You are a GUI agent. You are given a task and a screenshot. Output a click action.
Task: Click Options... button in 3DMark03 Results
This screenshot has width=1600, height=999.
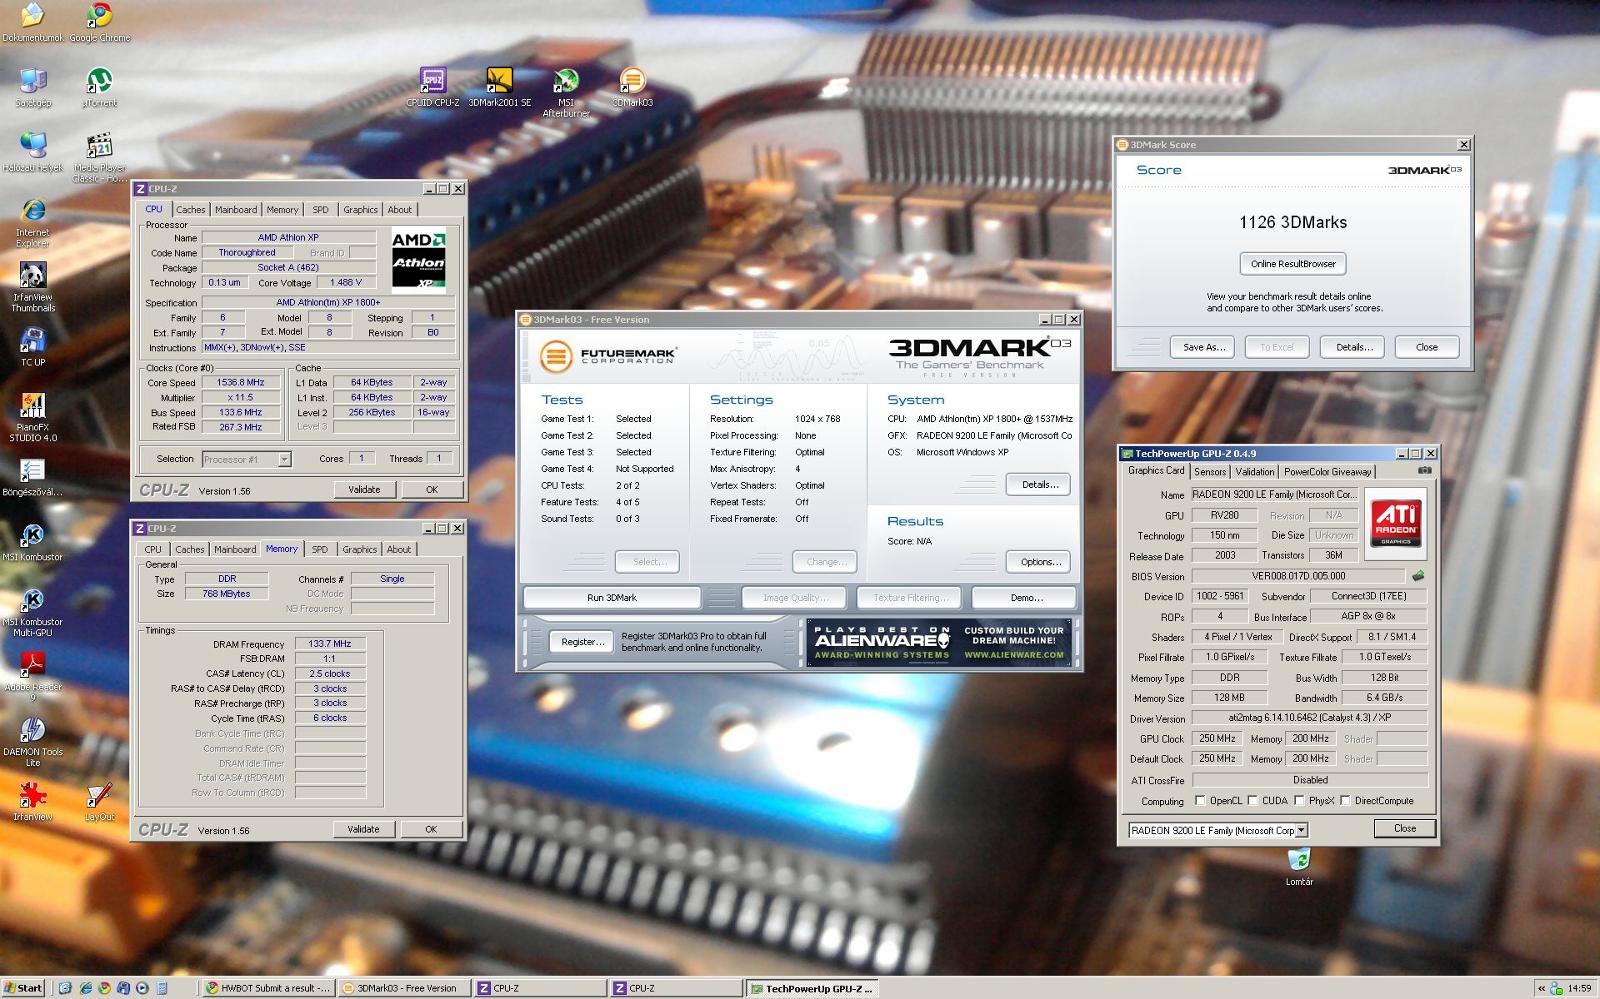[x=1040, y=562]
